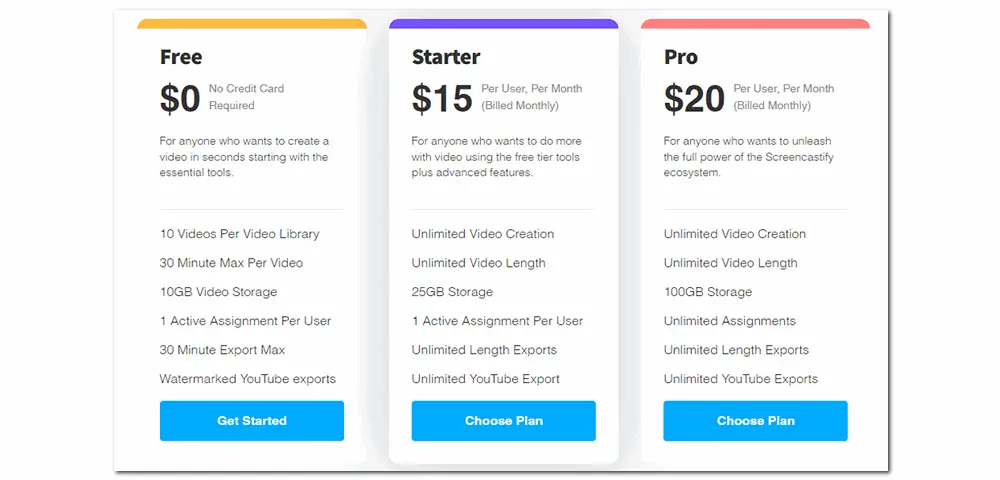The height and width of the screenshot is (480, 1000).
Task: Click orange top bar of Free card
Action: click(252, 24)
